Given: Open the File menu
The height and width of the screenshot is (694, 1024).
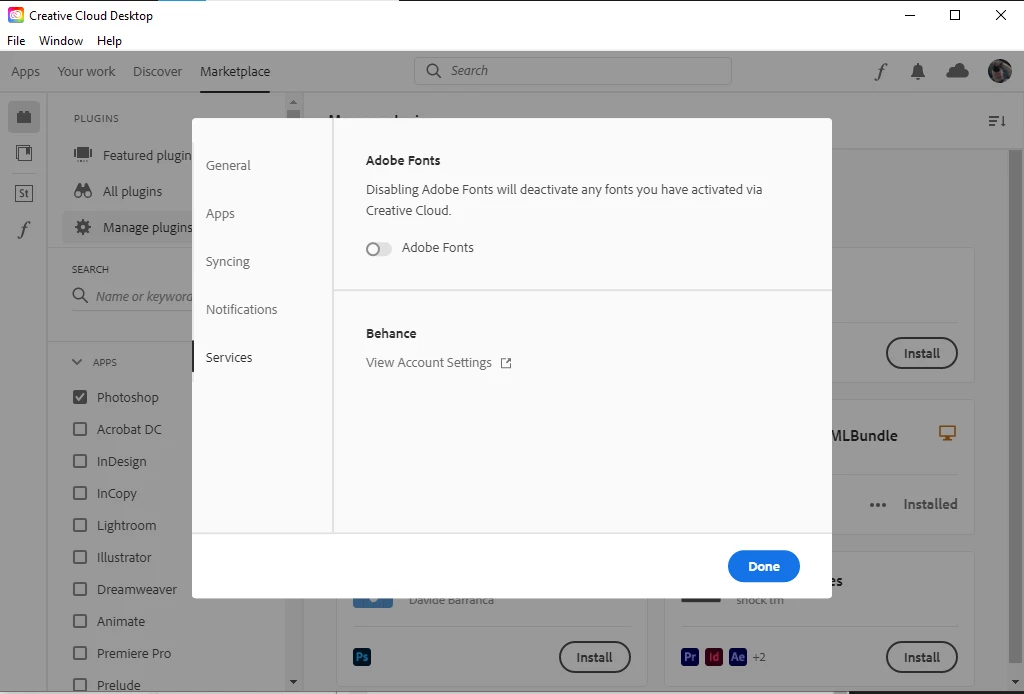Looking at the screenshot, I should coord(16,40).
